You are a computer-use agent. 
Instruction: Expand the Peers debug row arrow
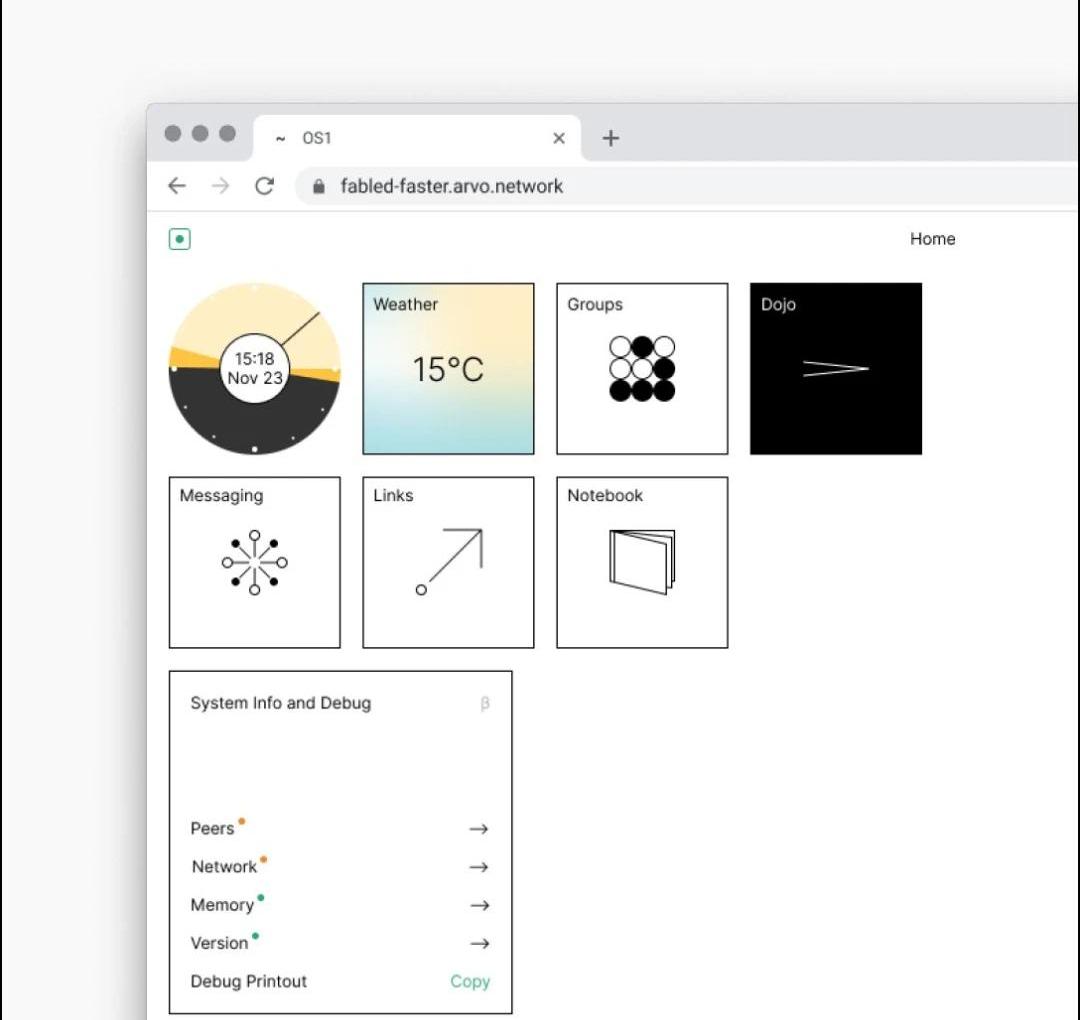pos(479,829)
